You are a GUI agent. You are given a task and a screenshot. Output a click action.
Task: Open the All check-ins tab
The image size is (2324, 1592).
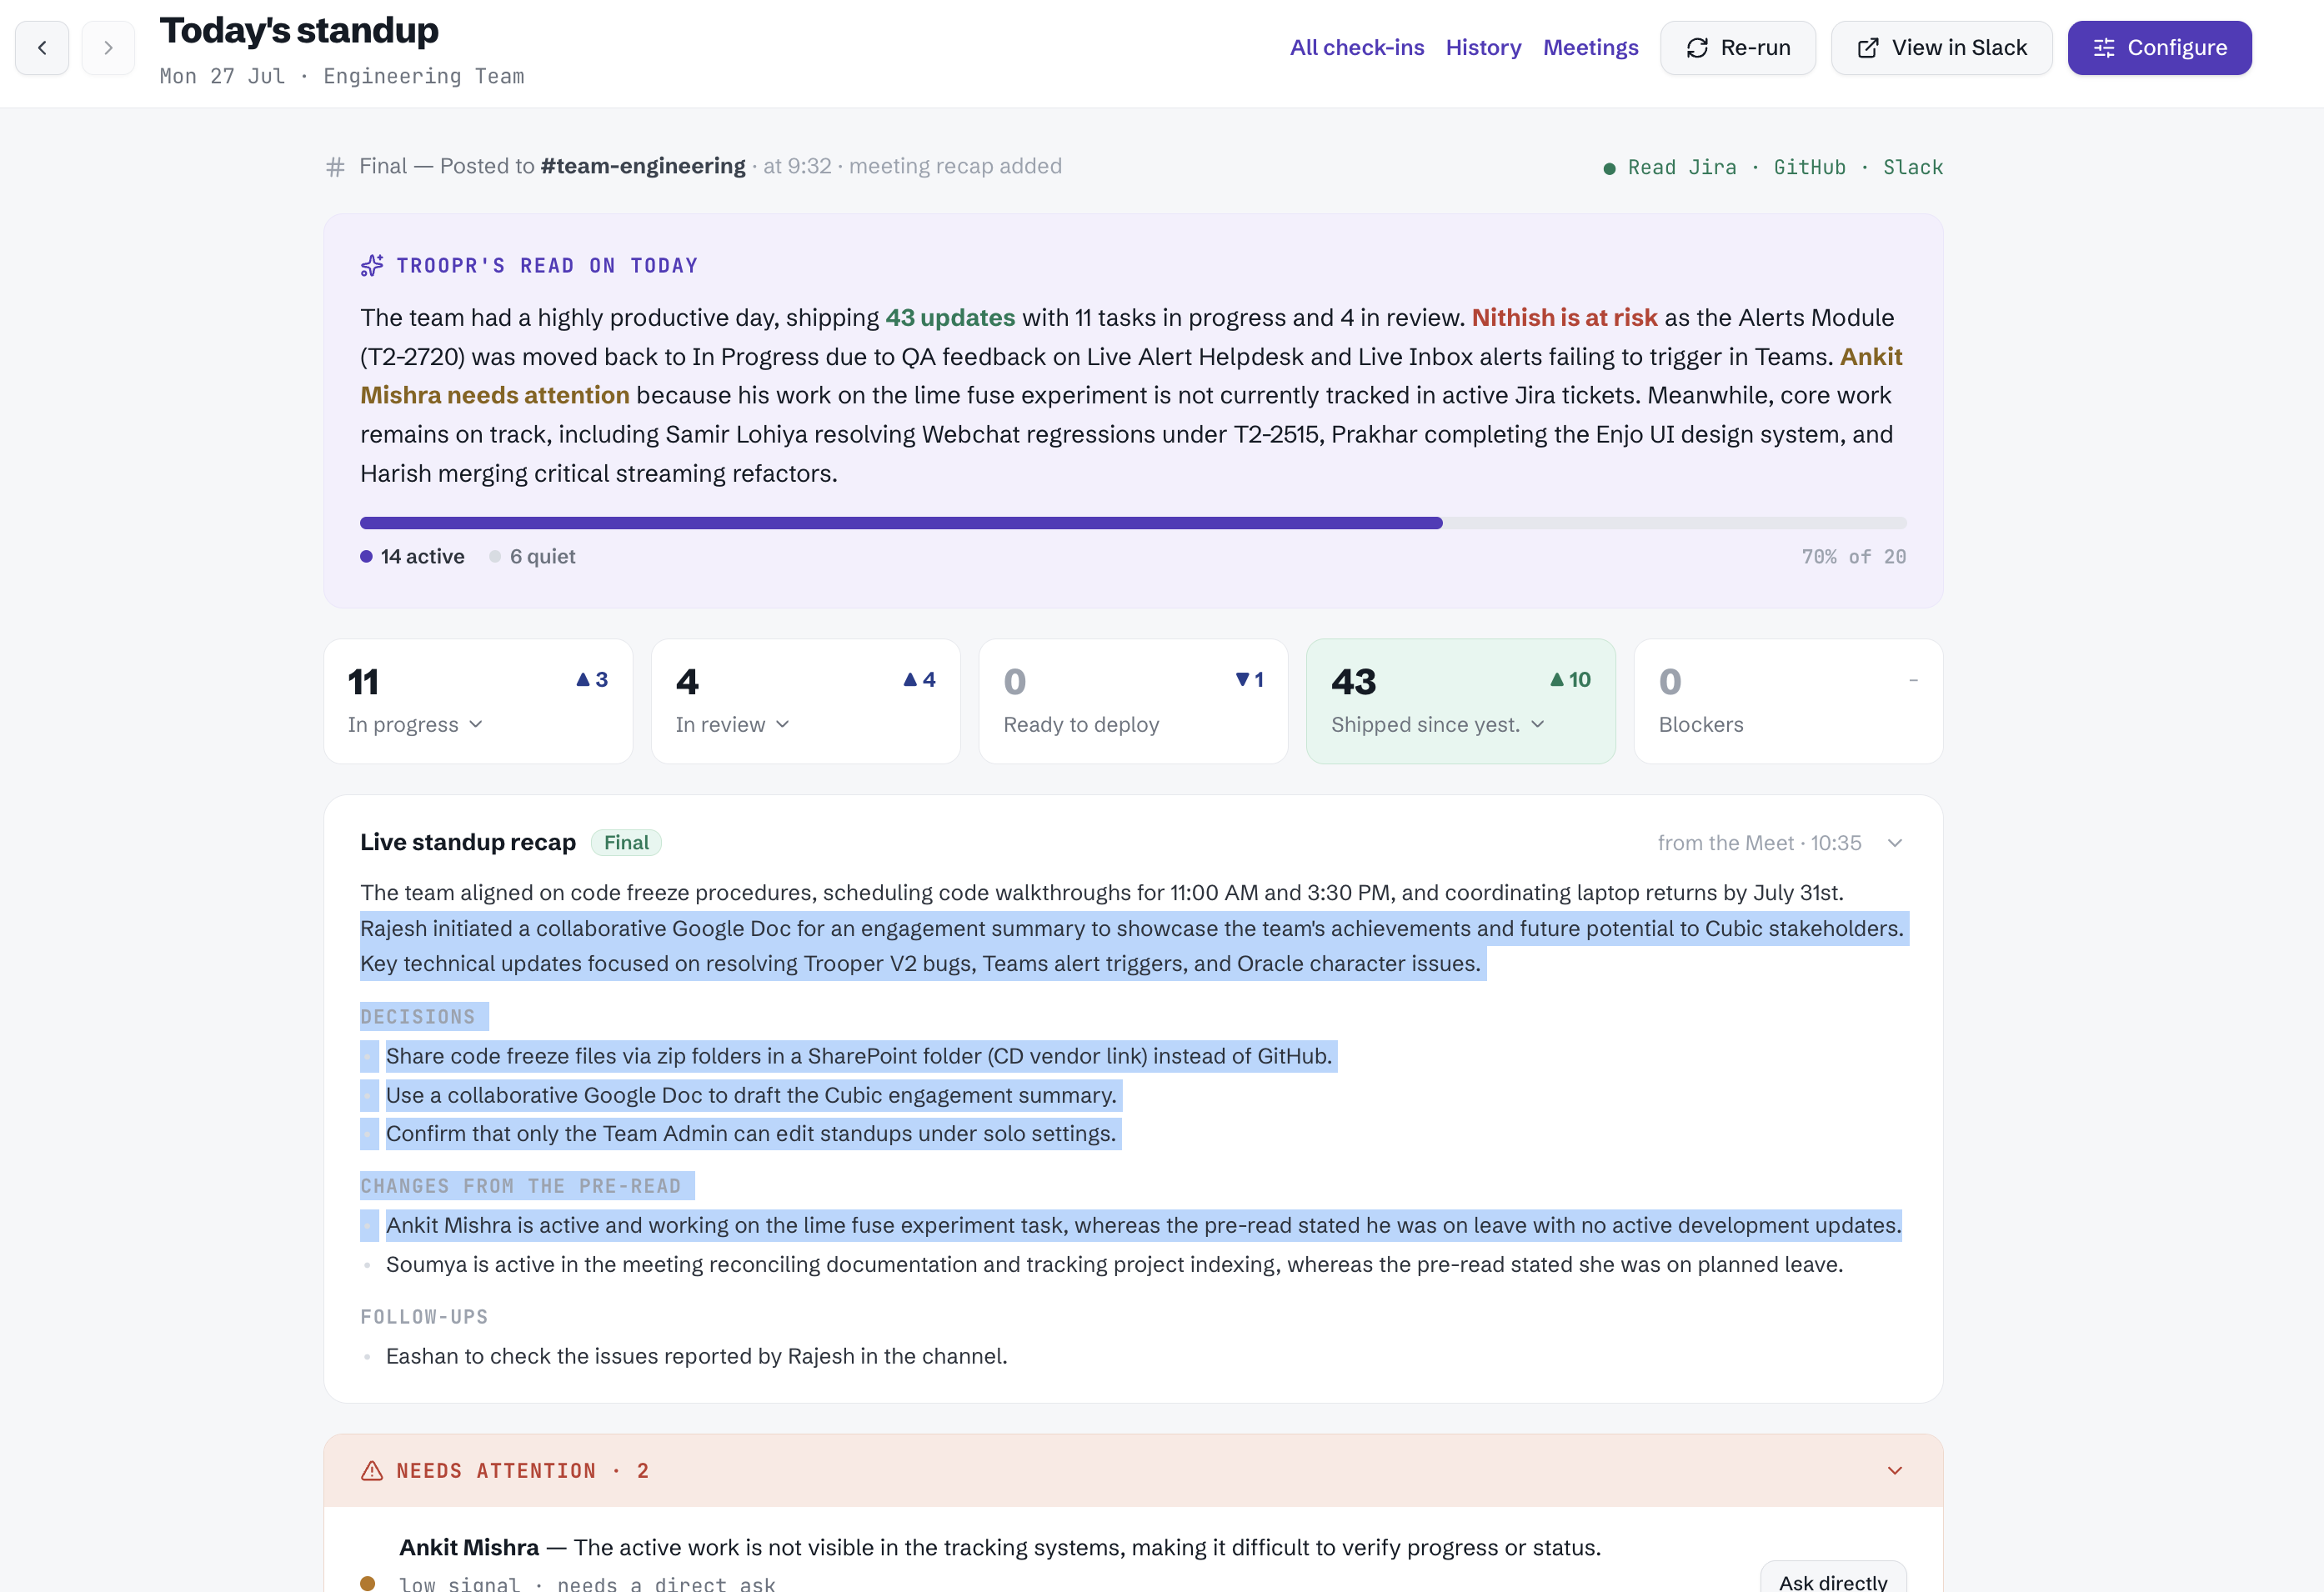click(x=1356, y=48)
